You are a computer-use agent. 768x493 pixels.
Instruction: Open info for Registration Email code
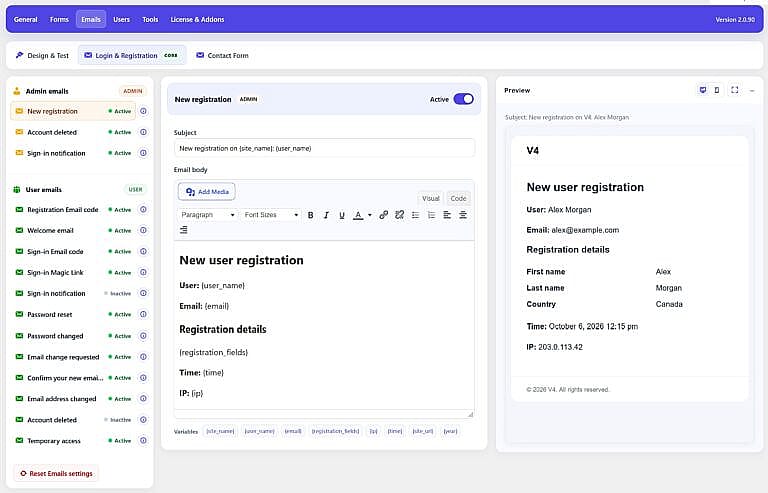(143, 210)
